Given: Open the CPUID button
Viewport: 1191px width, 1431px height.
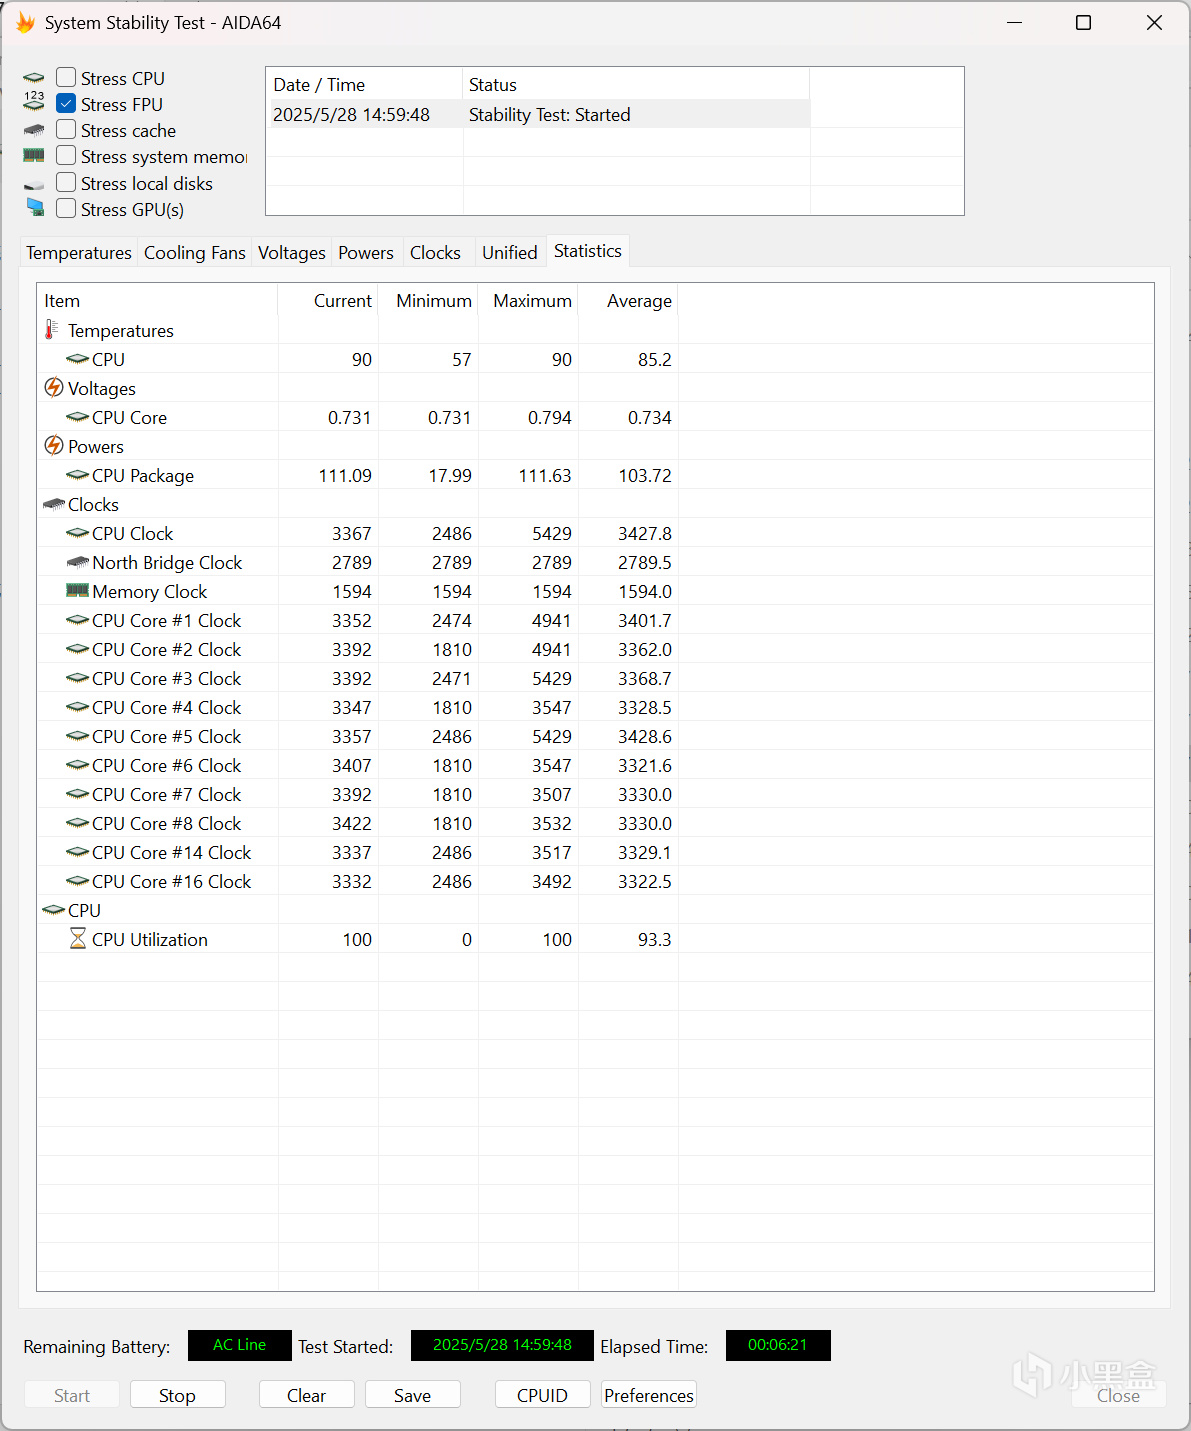Looking at the screenshot, I should pyautogui.click(x=542, y=1395).
